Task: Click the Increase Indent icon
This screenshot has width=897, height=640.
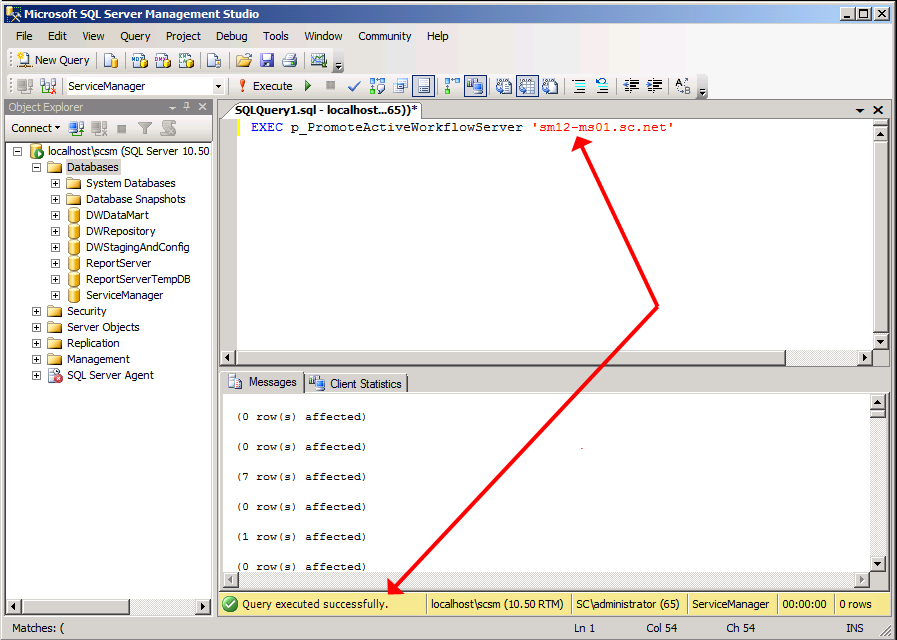Action: coord(655,86)
